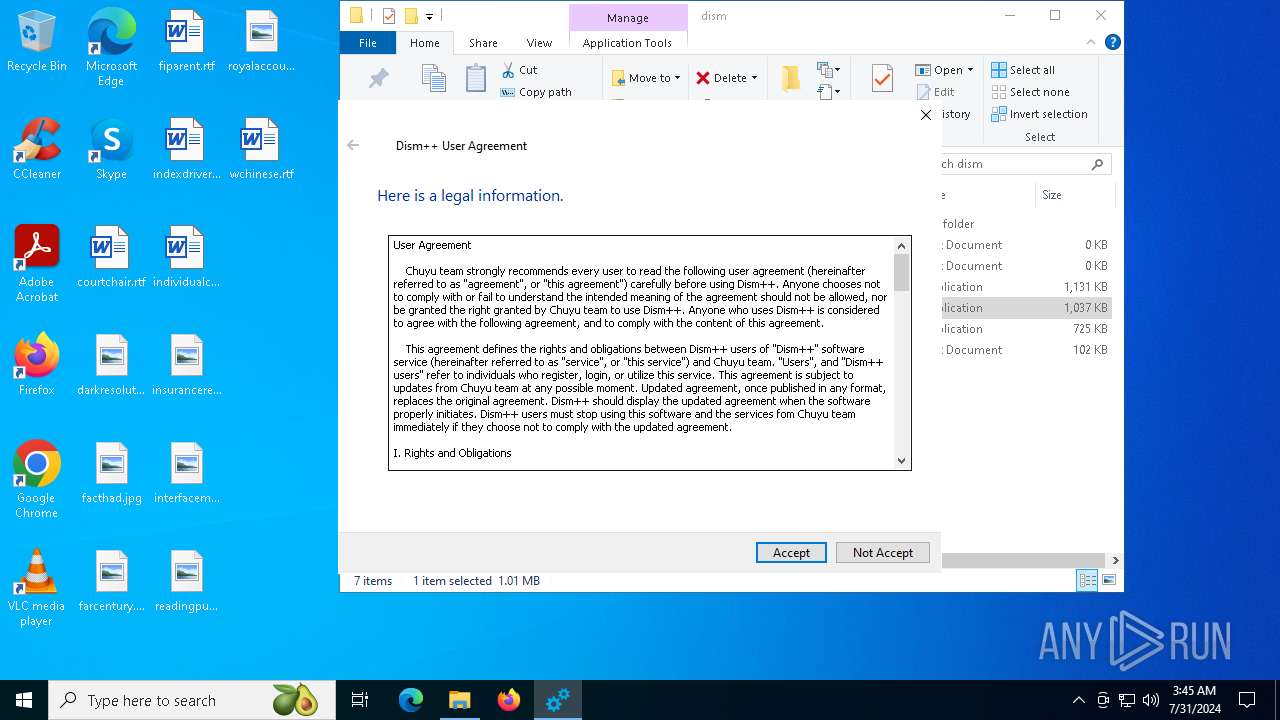This screenshot has width=1280, height=720.
Task: Open the View ribbon tab
Action: tap(539, 43)
